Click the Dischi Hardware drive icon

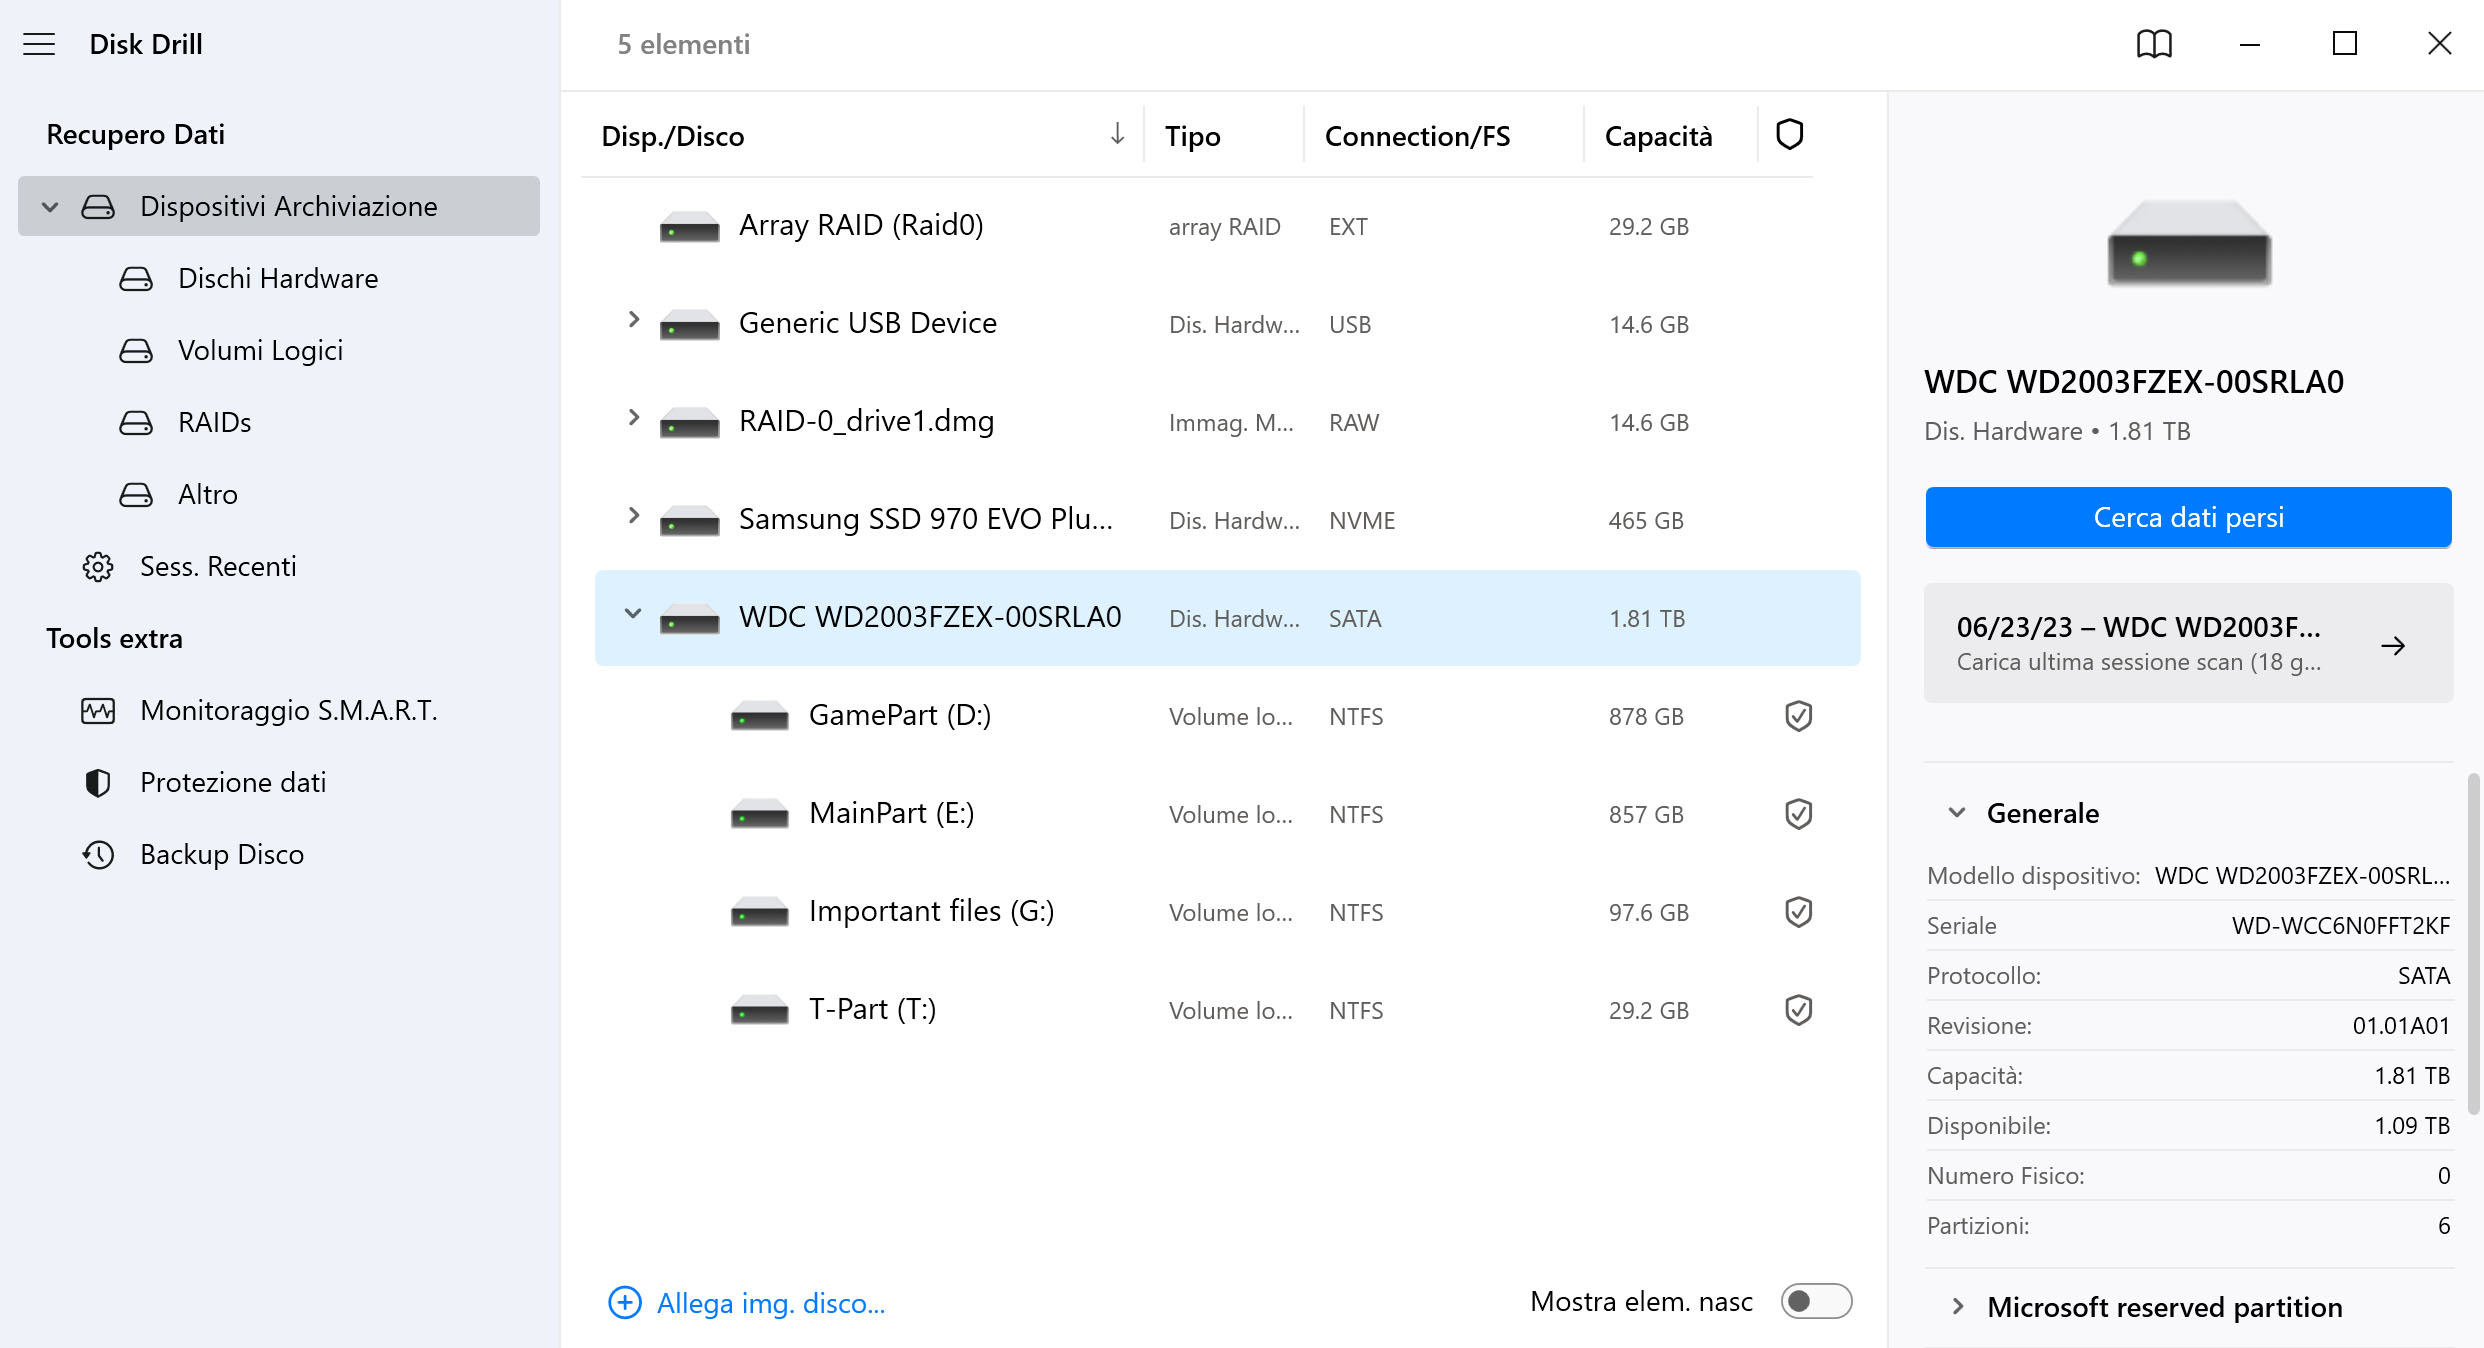pyautogui.click(x=136, y=278)
